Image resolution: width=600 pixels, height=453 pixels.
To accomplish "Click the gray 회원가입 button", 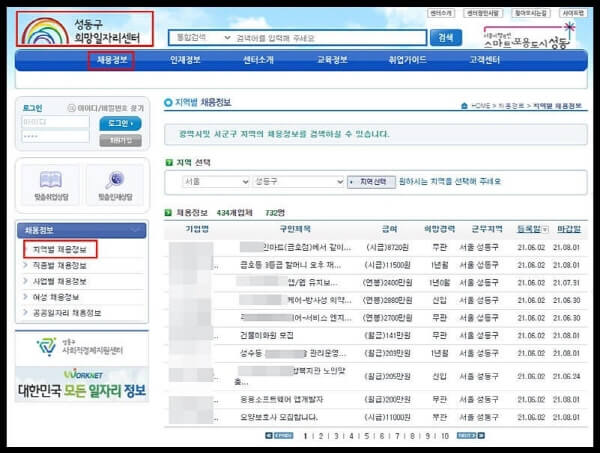I will click(x=120, y=140).
